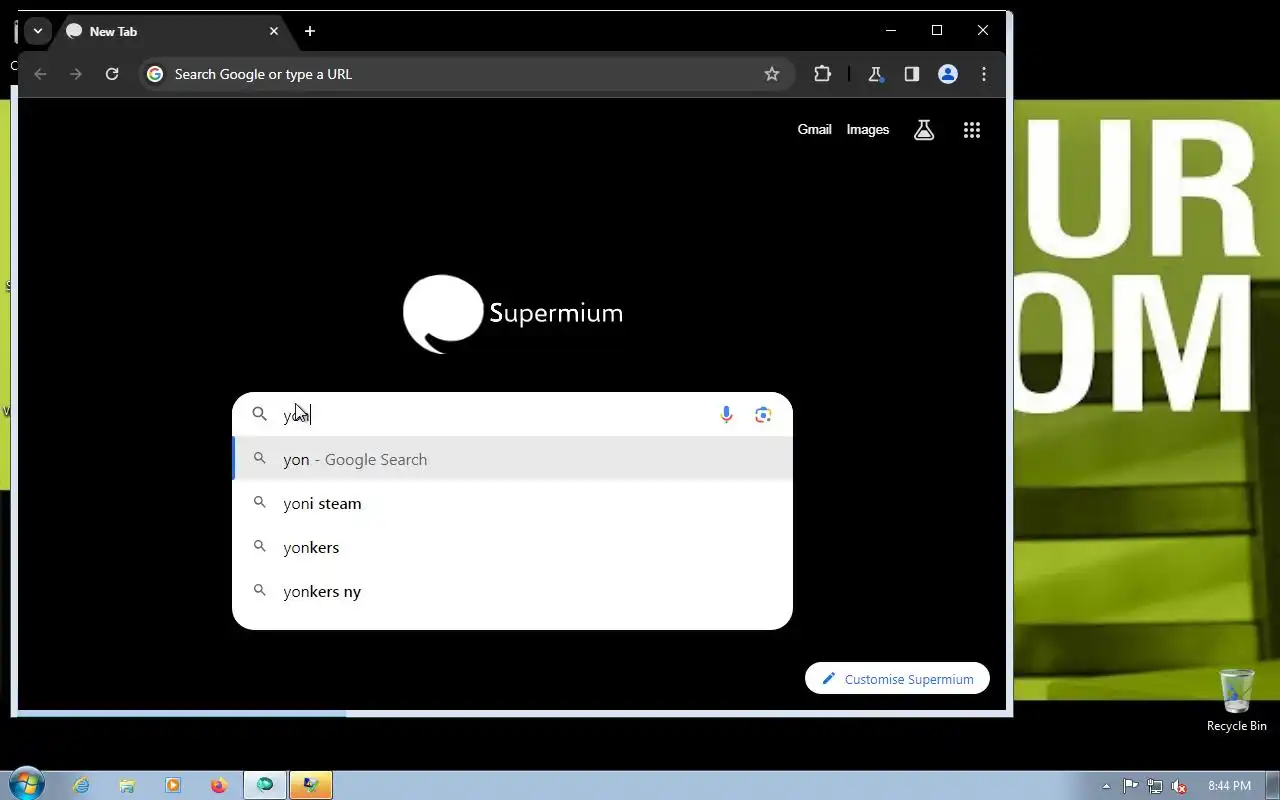Click the highlighted taskbar app next to Supermium
Screen dimensions: 1280x800
tap(311, 786)
